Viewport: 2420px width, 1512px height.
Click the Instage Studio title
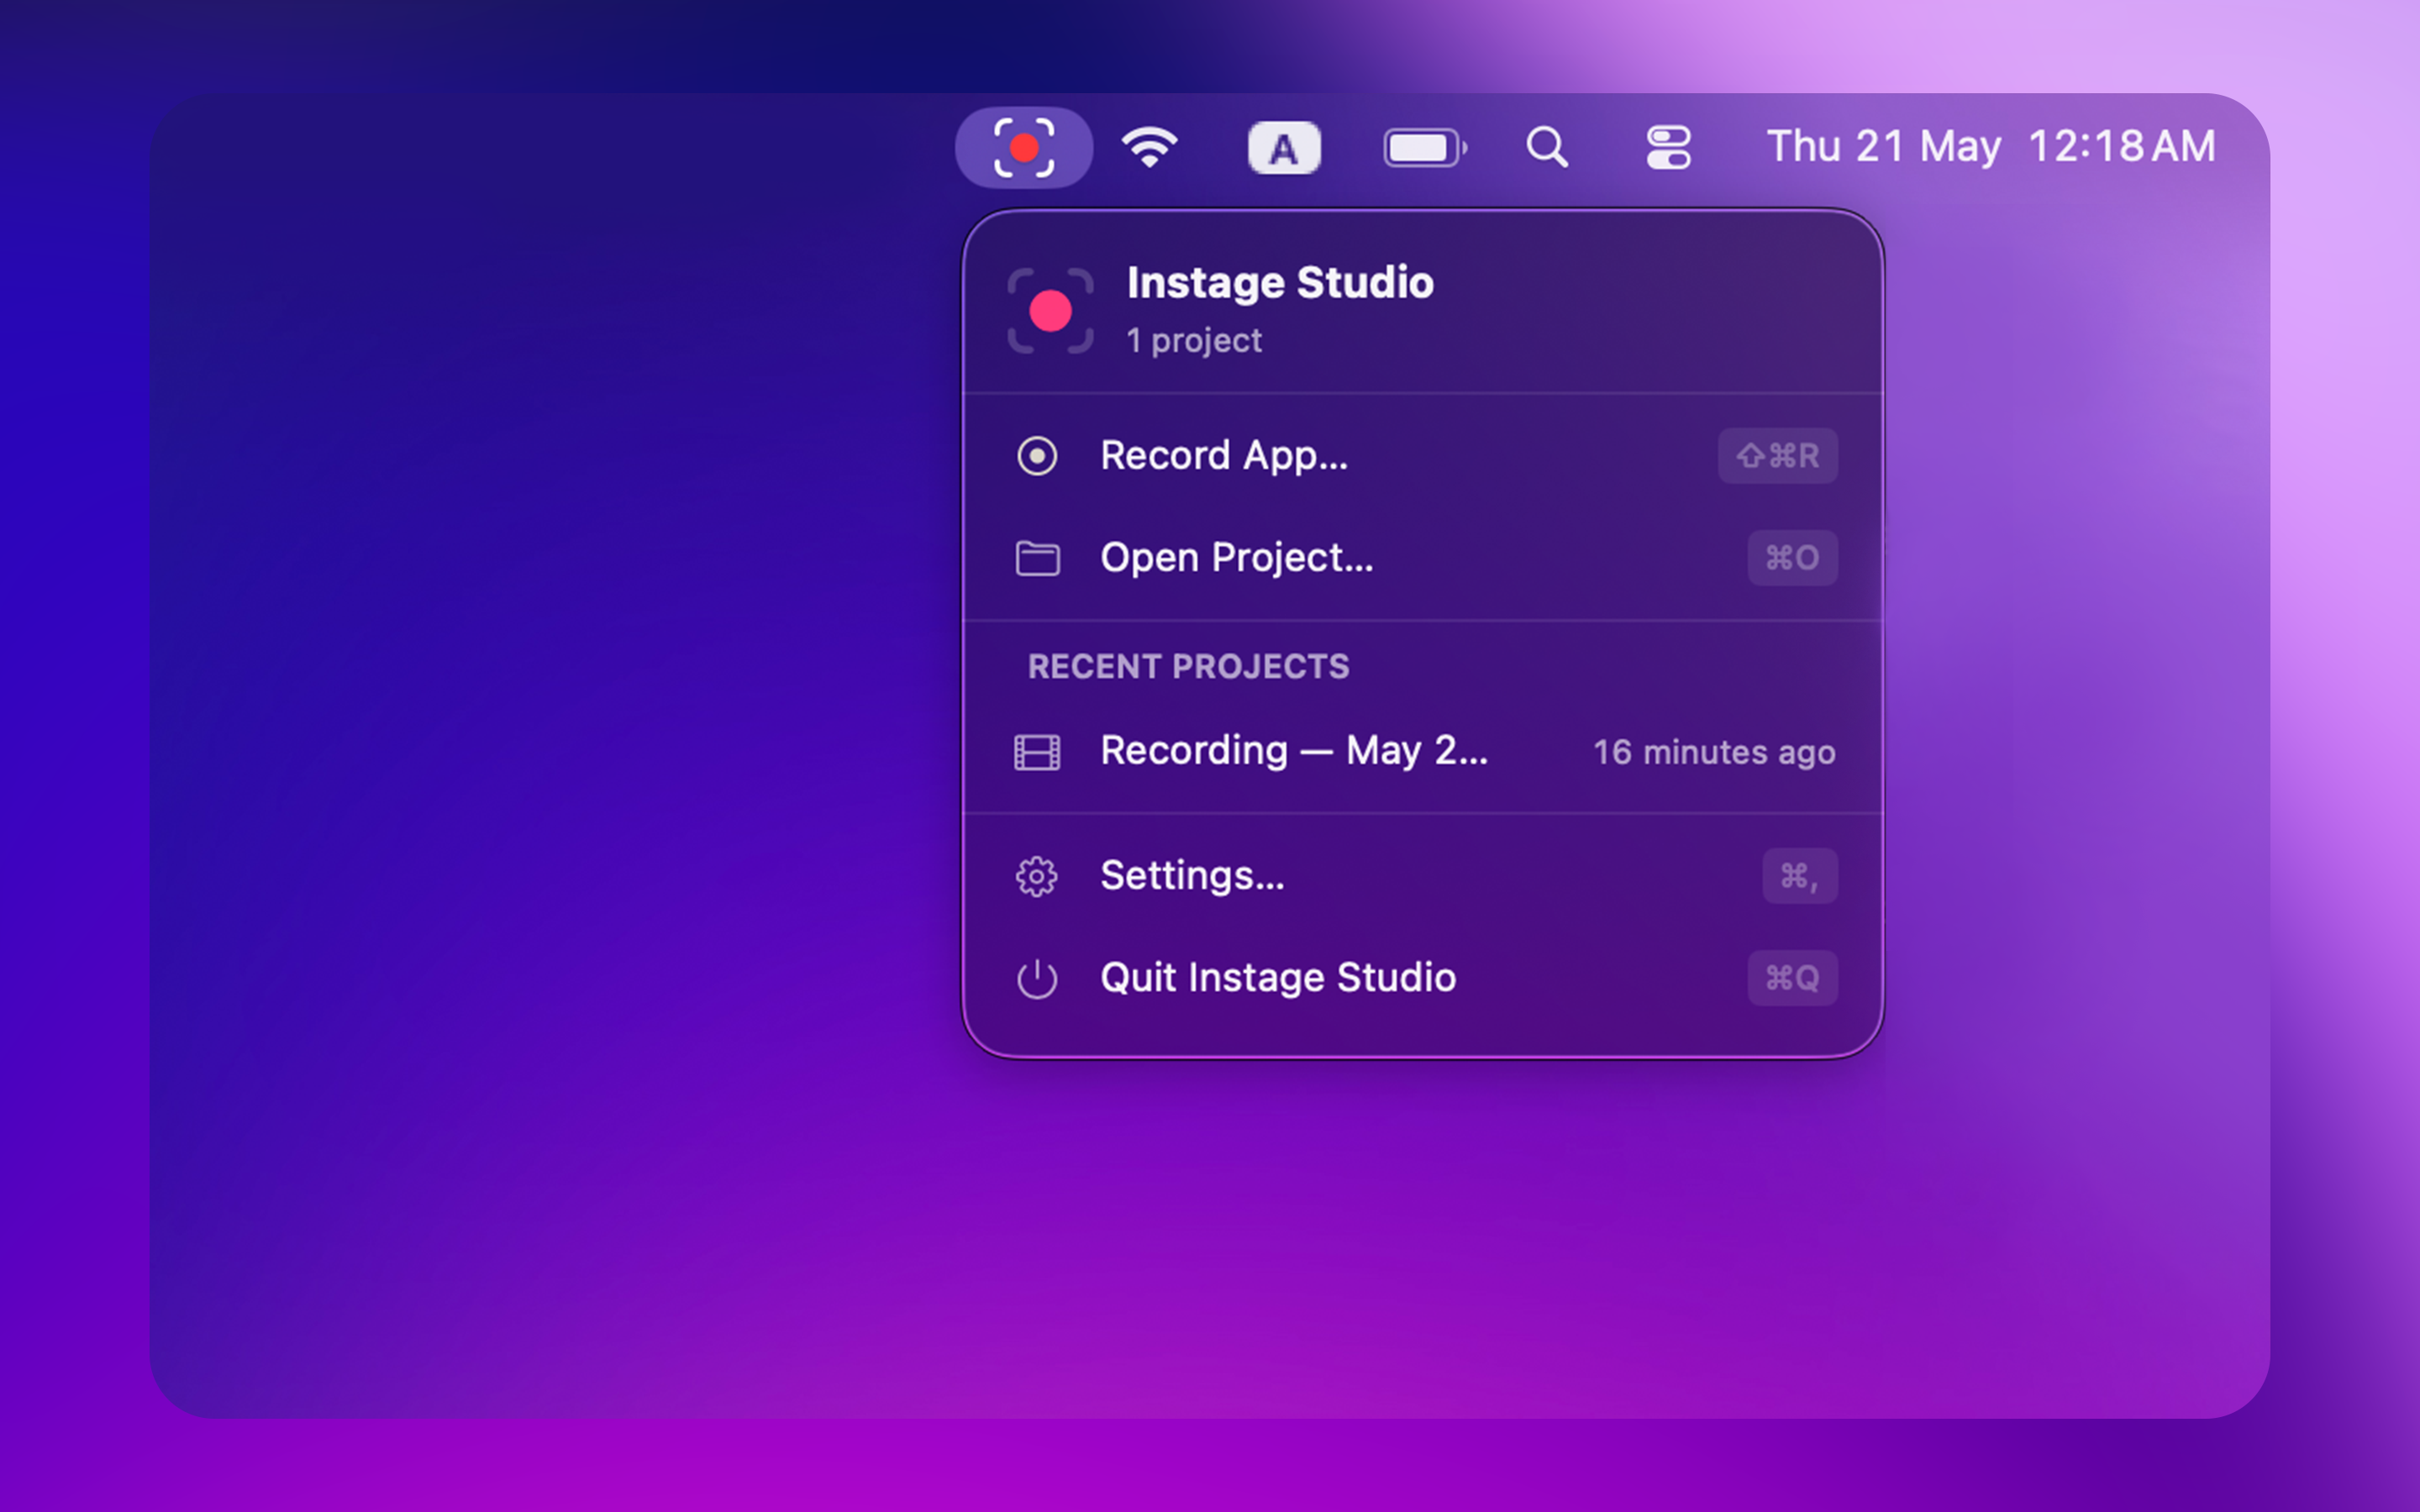click(1280, 283)
